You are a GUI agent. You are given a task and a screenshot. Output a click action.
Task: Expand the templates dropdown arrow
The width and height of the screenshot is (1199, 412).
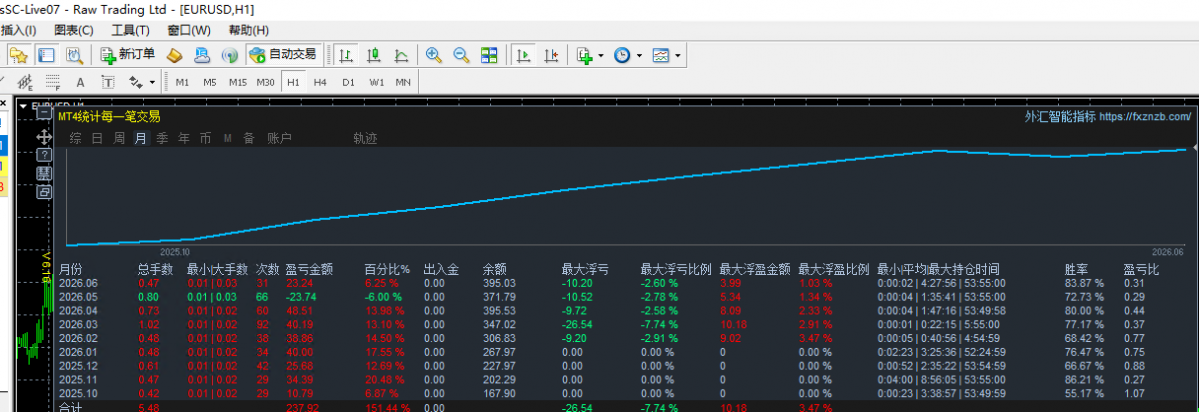[x=677, y=55]
